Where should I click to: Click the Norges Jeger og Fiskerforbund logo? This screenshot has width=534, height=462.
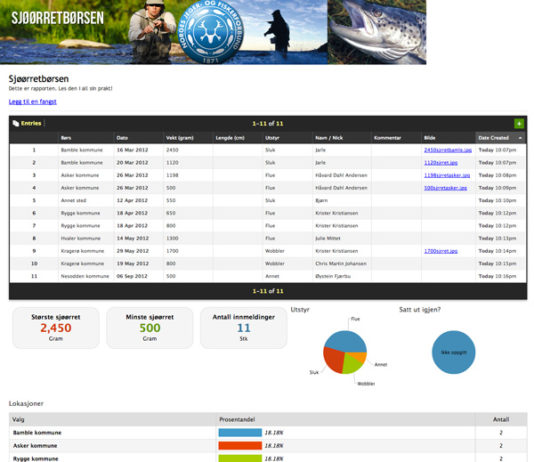(x=211, y=32)
